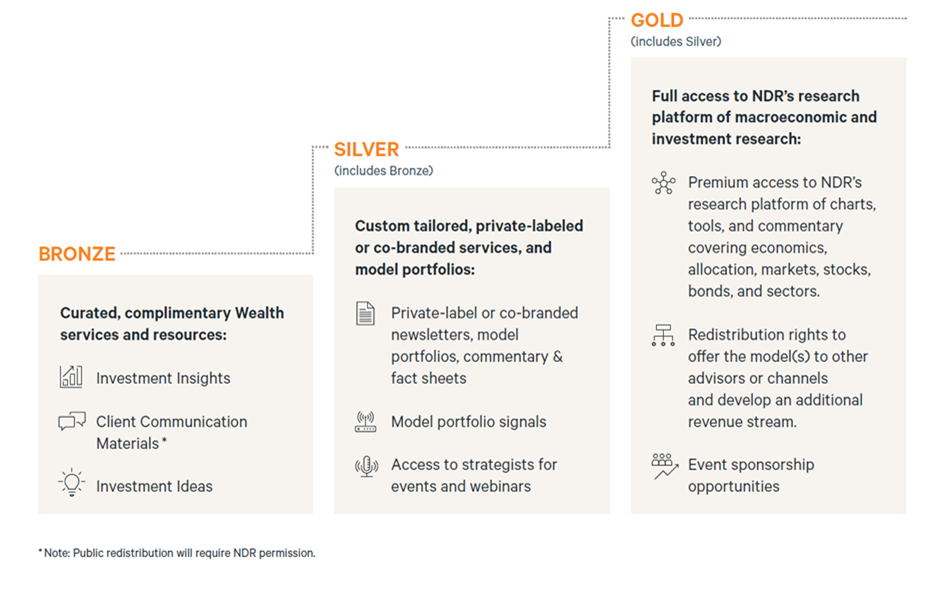Click the document icon for private-label newsletters

click(x=366, y=313)
